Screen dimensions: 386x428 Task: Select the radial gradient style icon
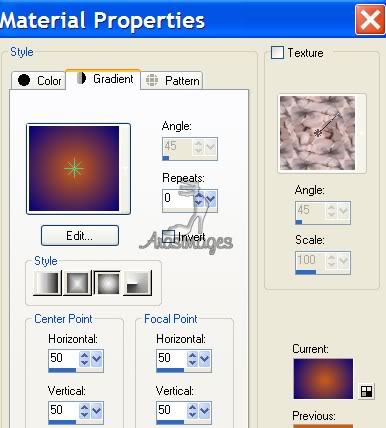click(138, 283)
